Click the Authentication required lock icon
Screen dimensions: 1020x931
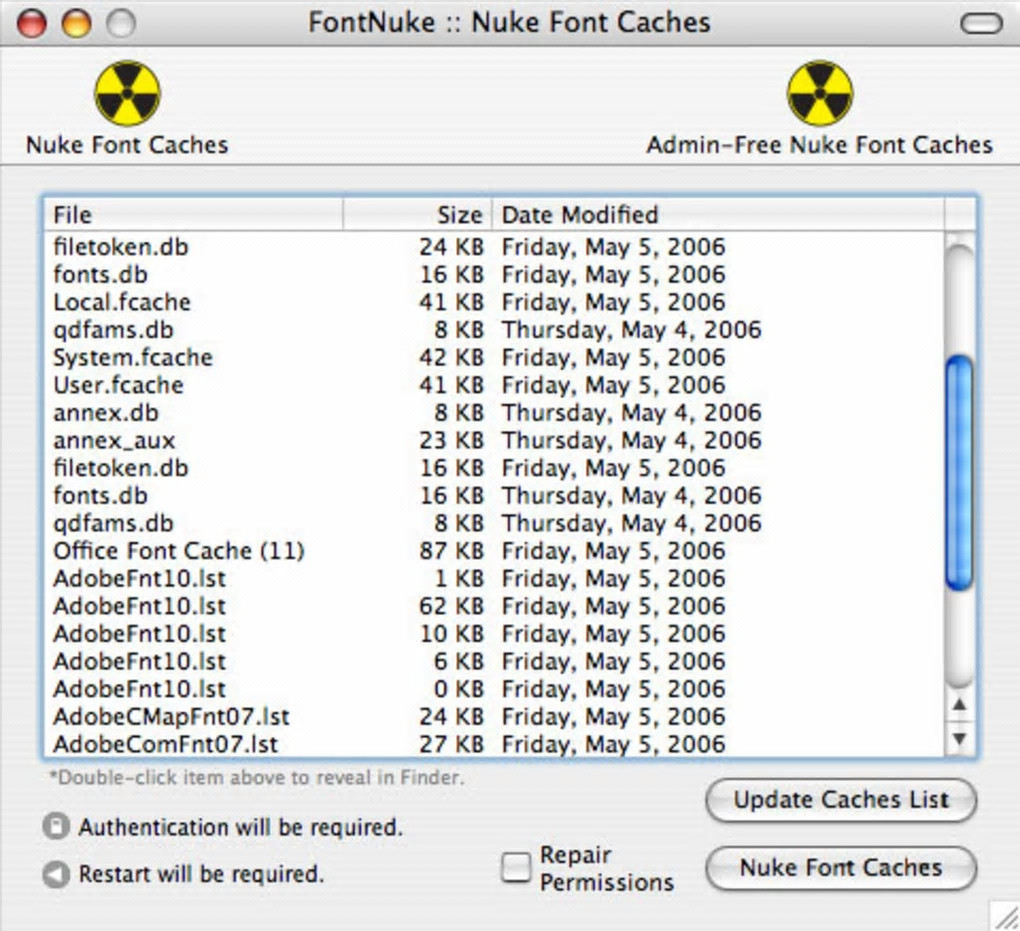pyautogui.click(x=57, y=827)
